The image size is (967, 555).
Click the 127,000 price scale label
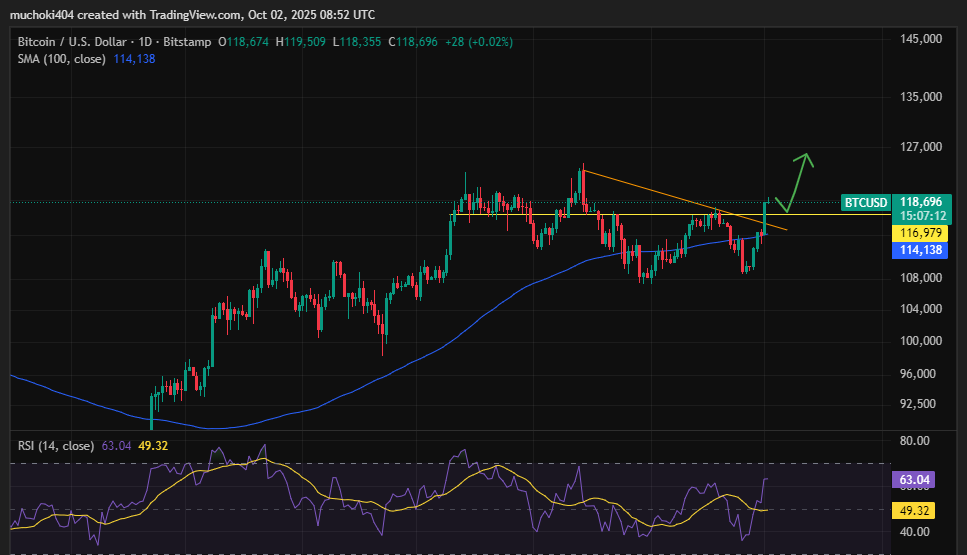click(922, 147)
